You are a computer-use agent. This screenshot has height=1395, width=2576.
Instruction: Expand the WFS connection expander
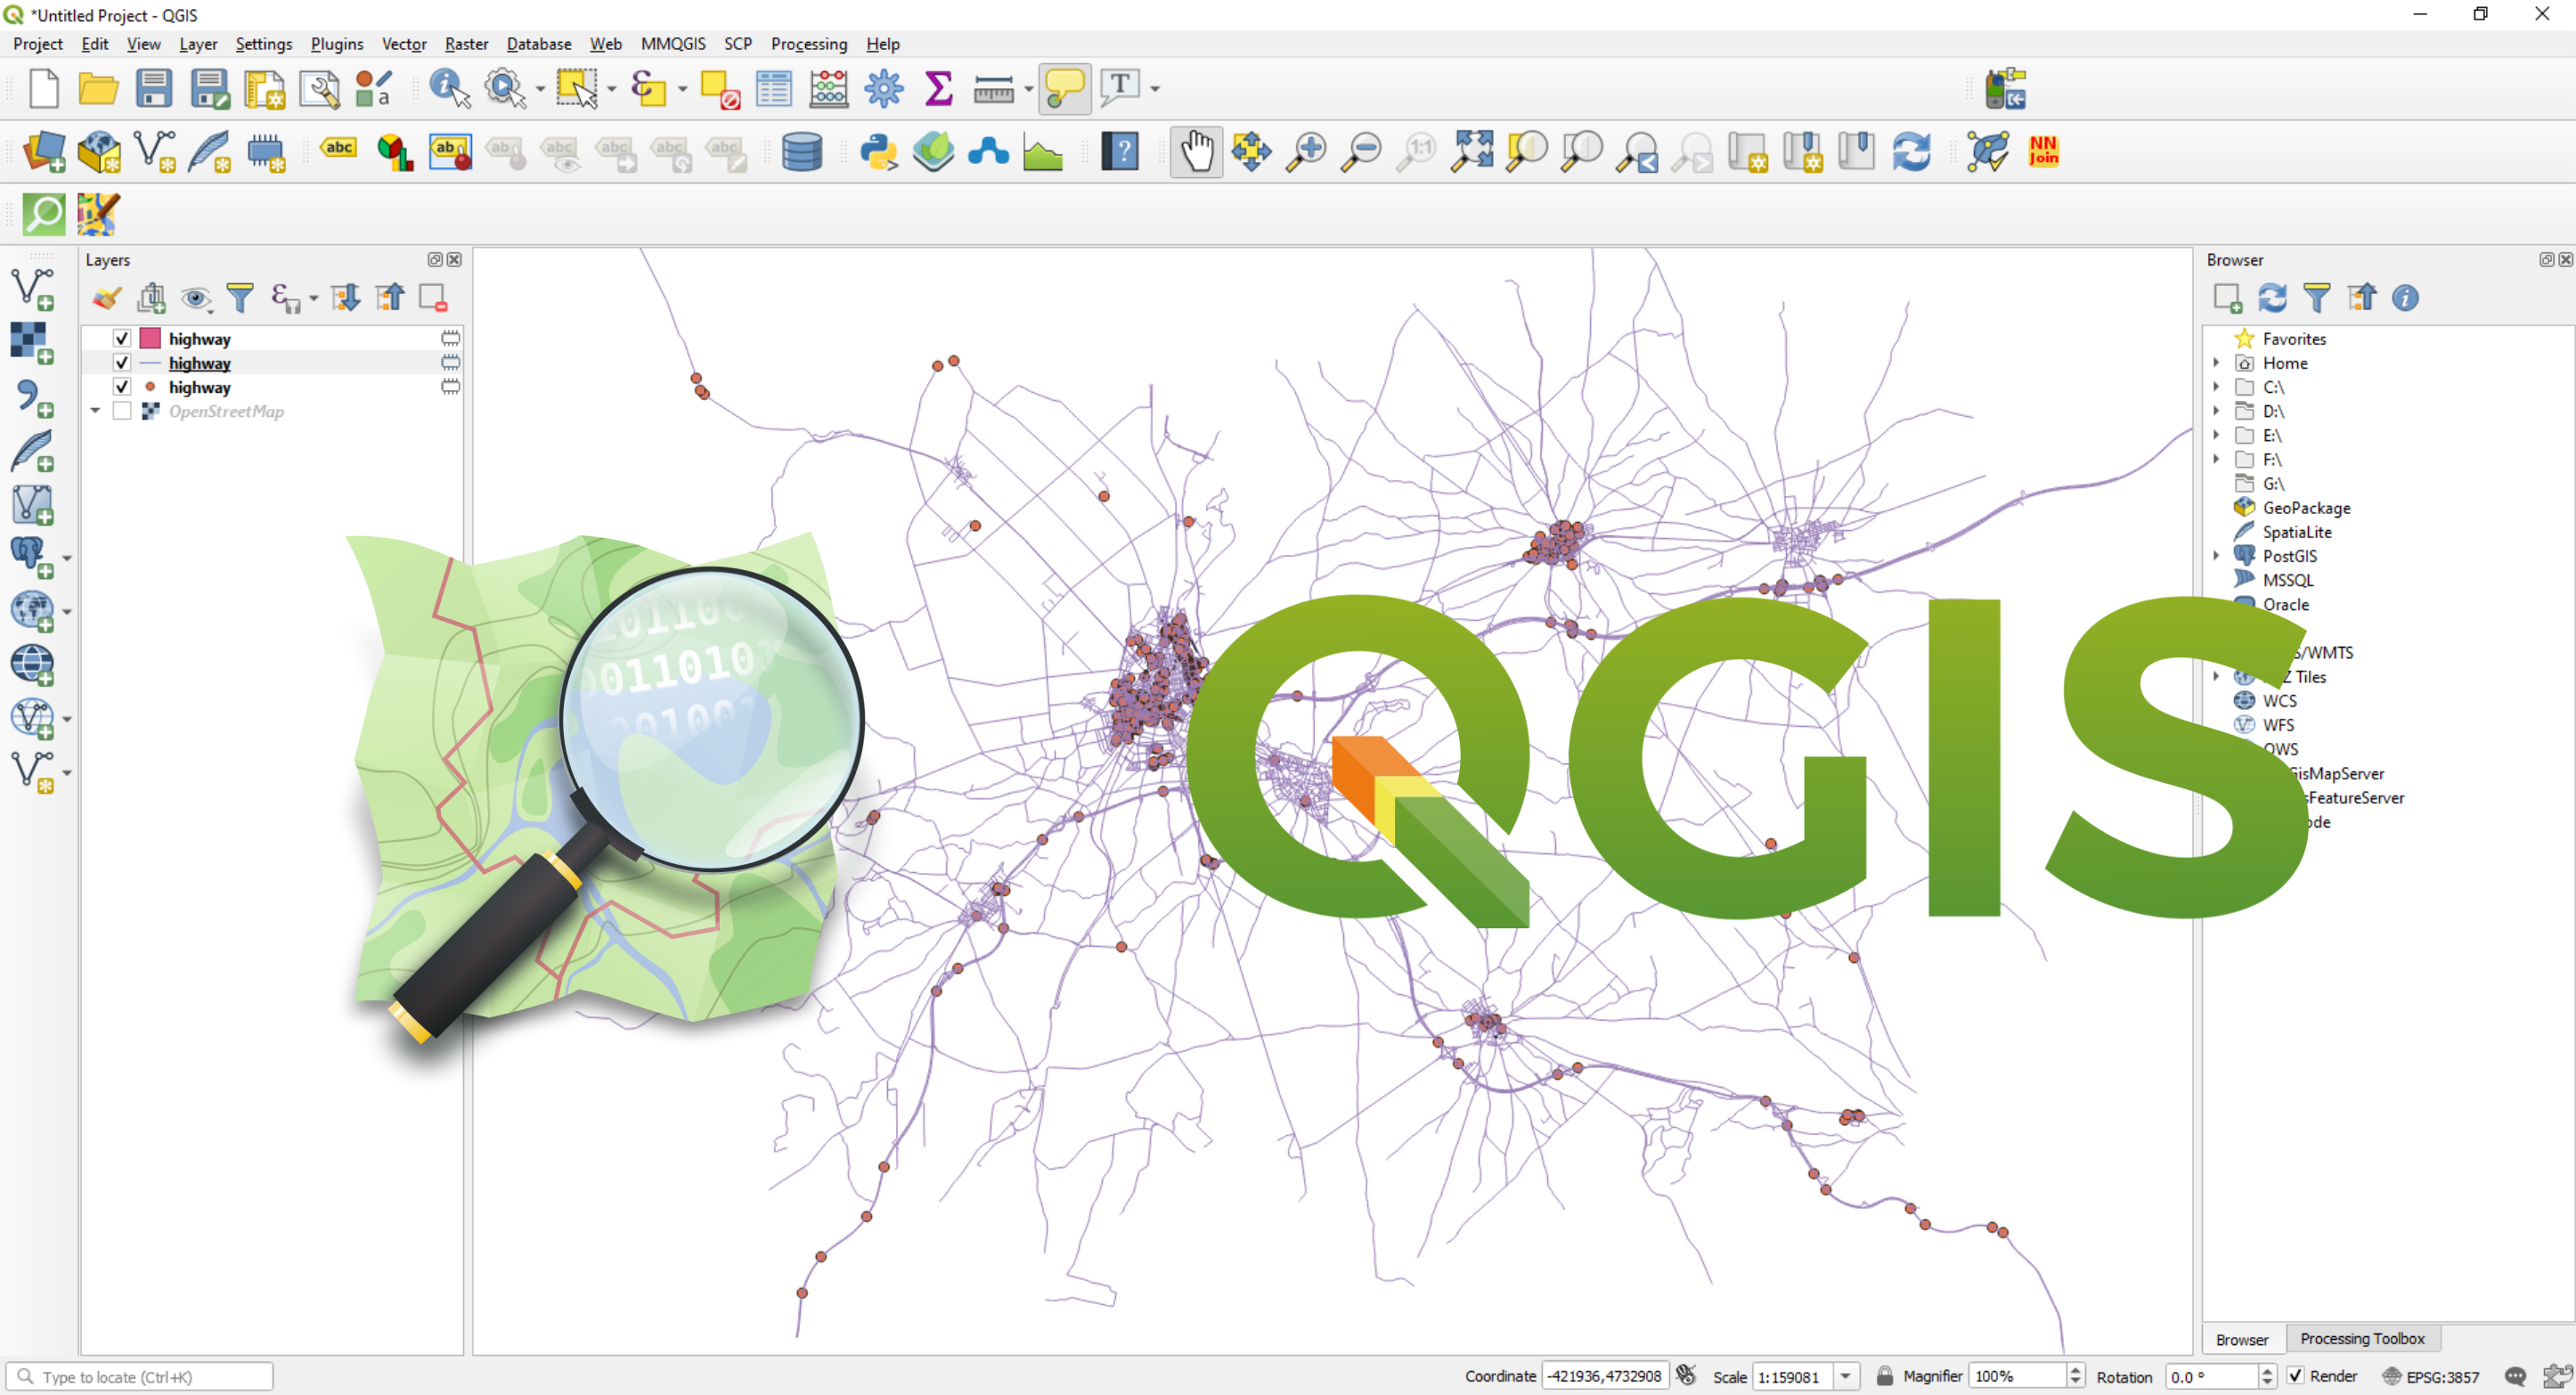2217,723
